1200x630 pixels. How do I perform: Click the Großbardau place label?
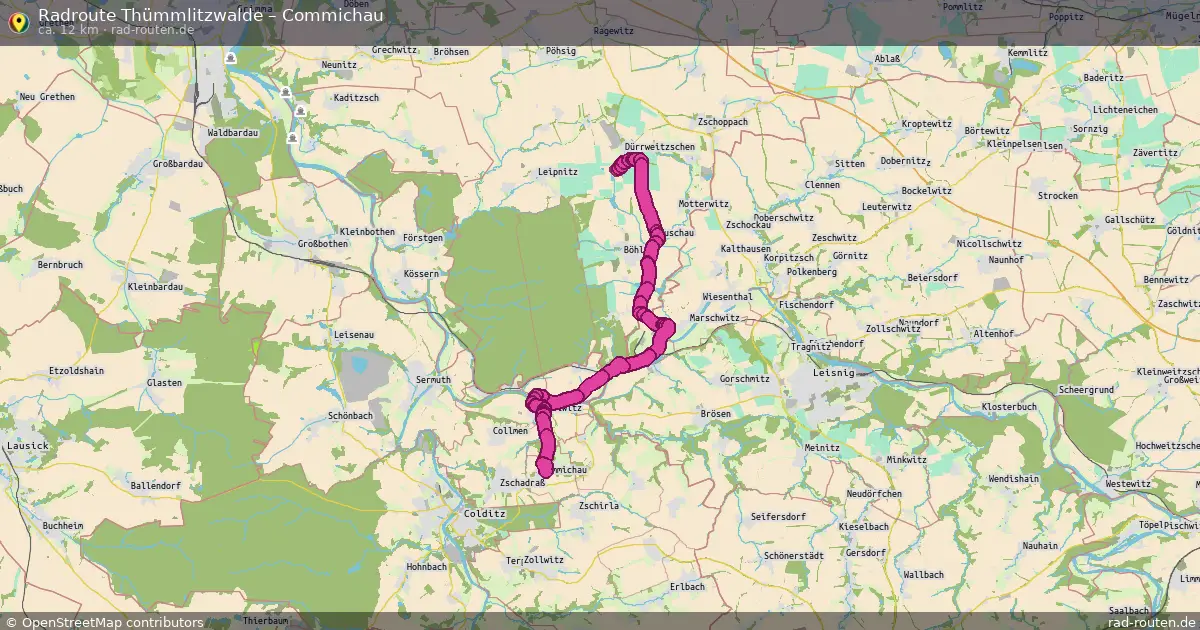[178, 162]
